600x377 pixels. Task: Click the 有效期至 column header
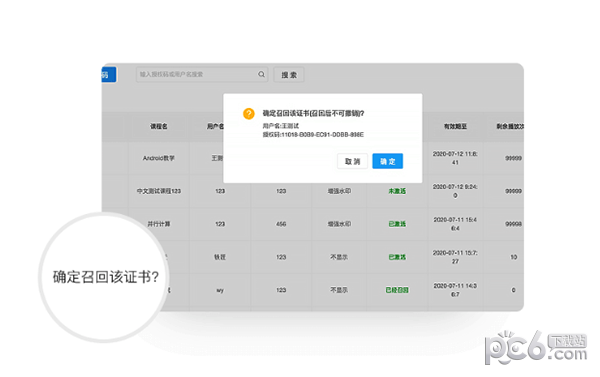click(455, 126)
